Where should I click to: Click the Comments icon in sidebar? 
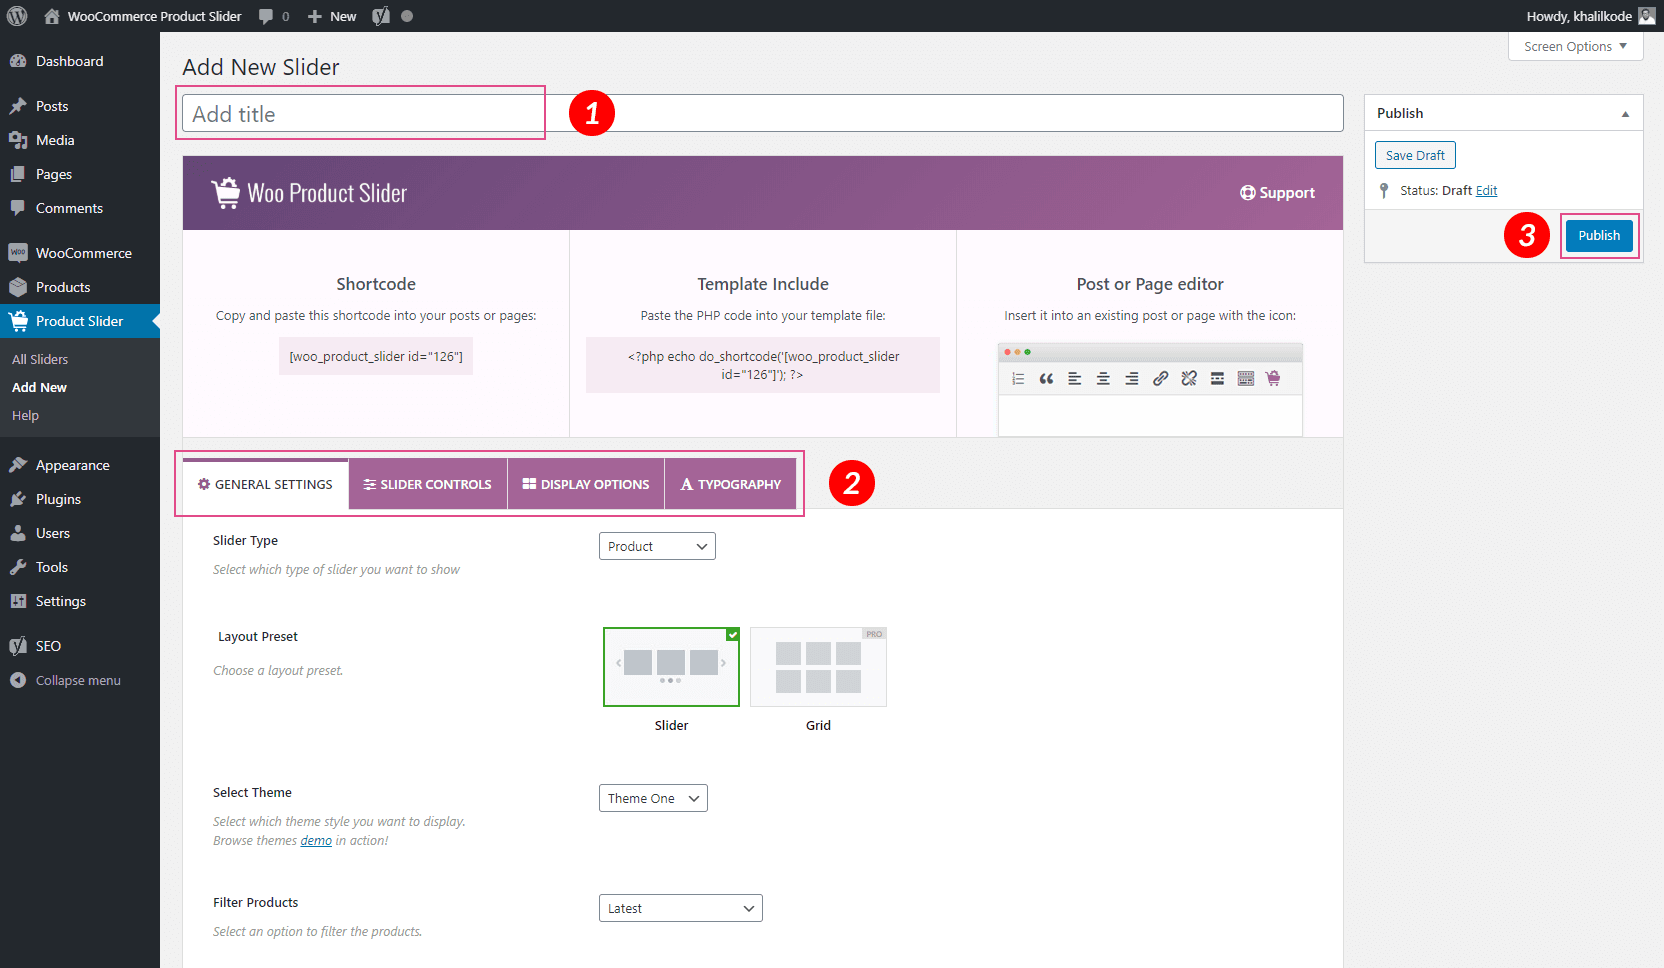[18, 208]
